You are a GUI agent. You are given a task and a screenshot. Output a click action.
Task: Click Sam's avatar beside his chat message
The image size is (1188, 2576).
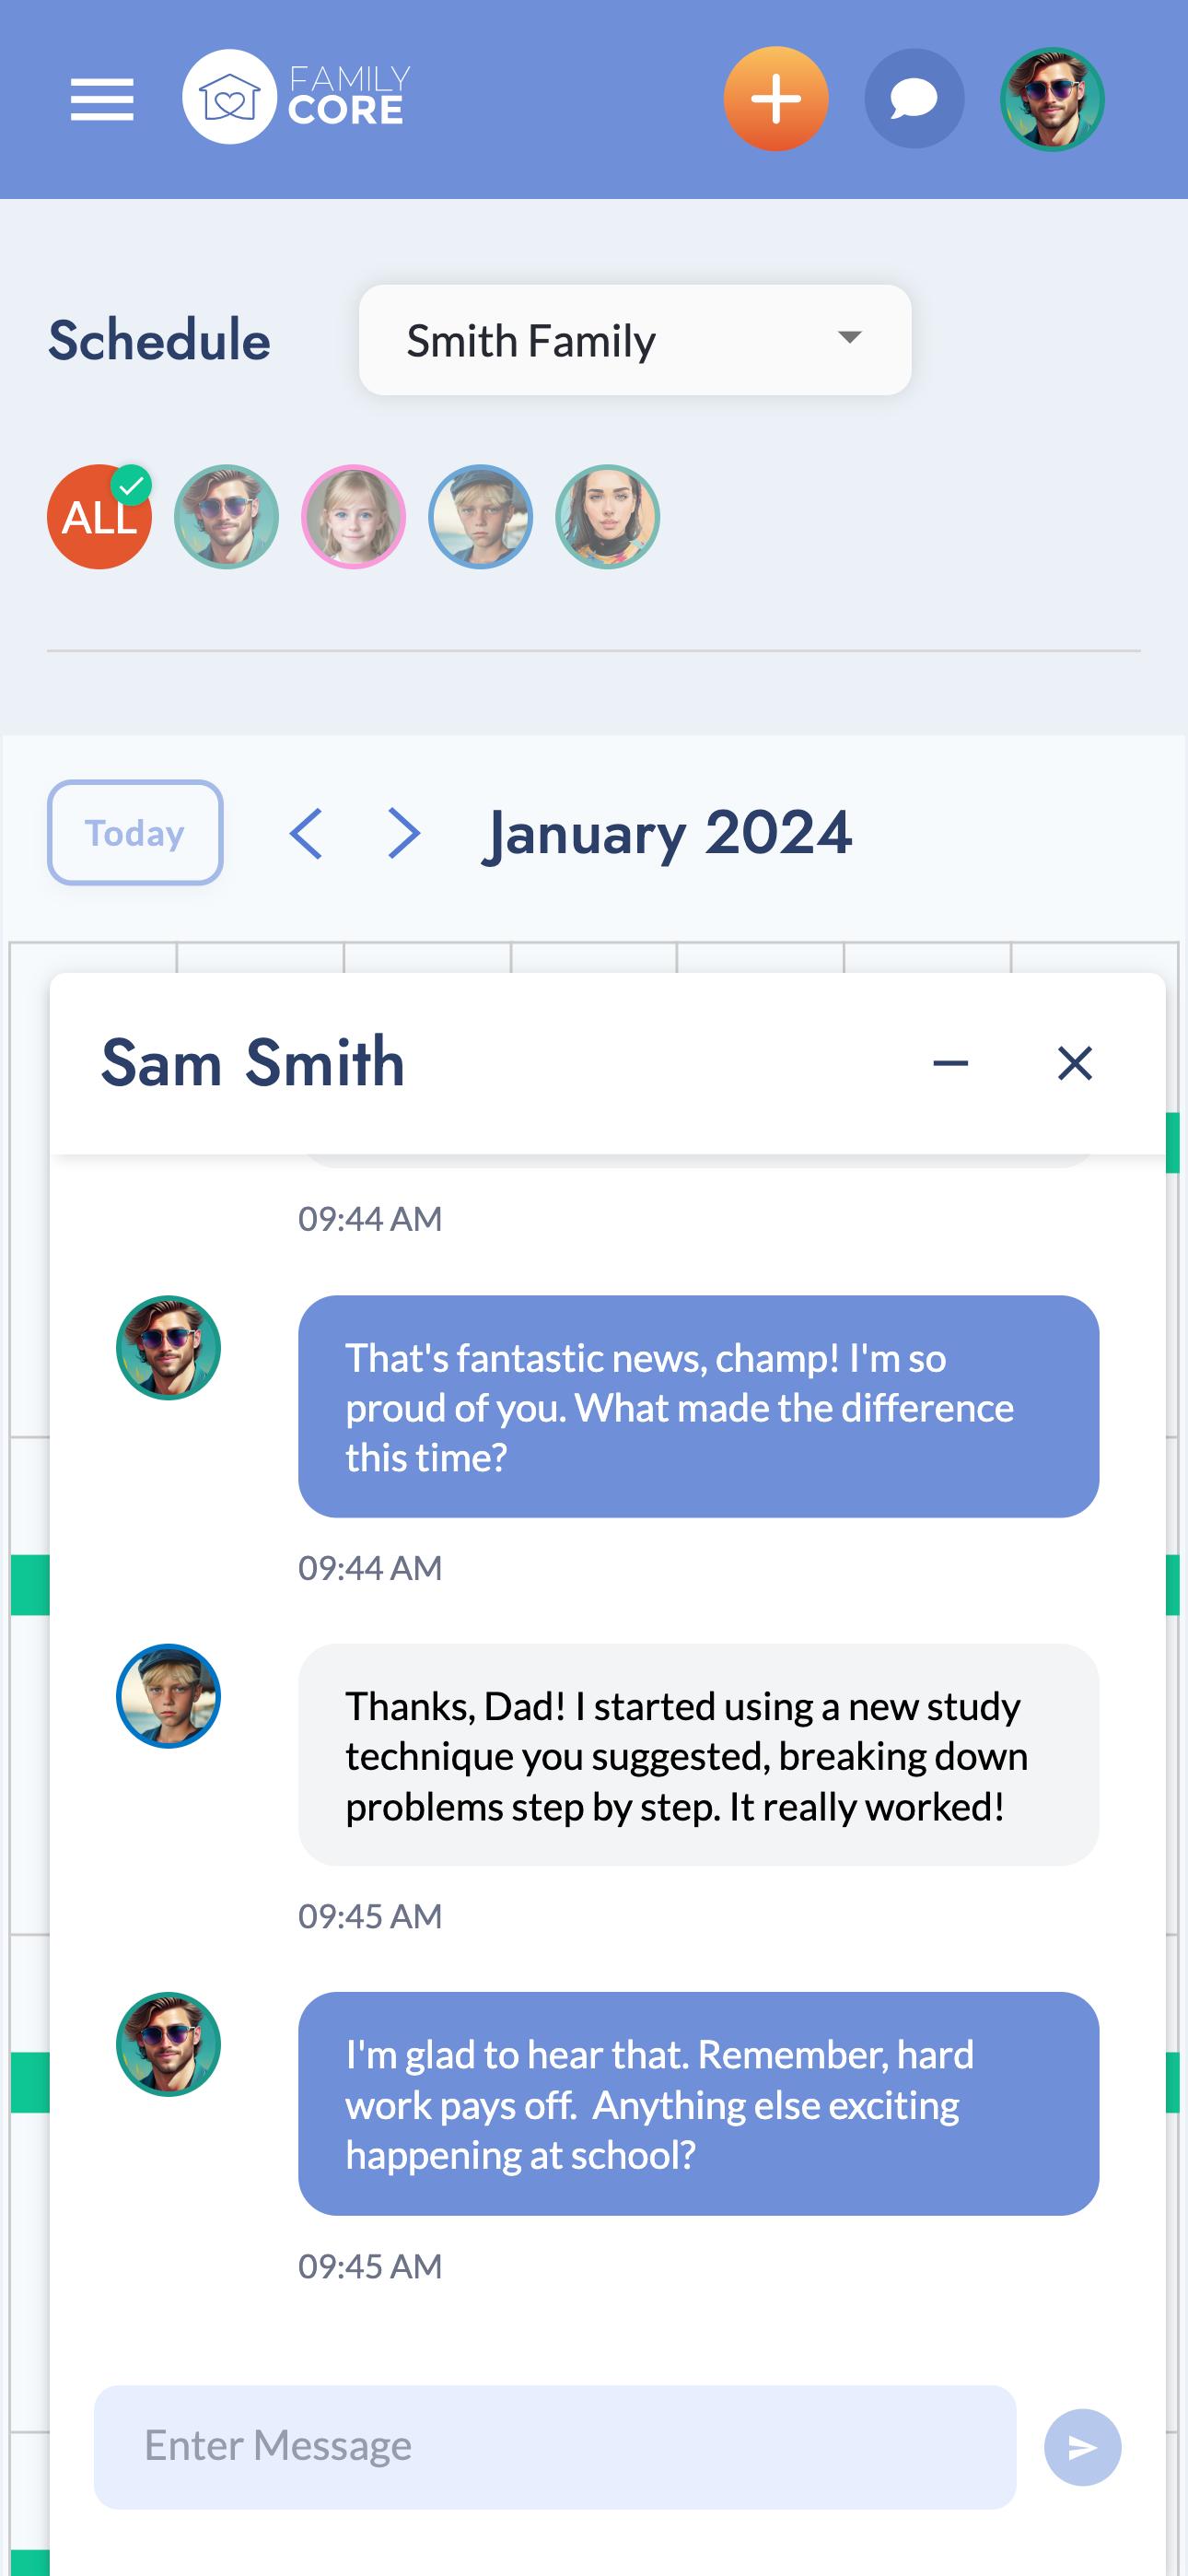tap(168, 1696)
